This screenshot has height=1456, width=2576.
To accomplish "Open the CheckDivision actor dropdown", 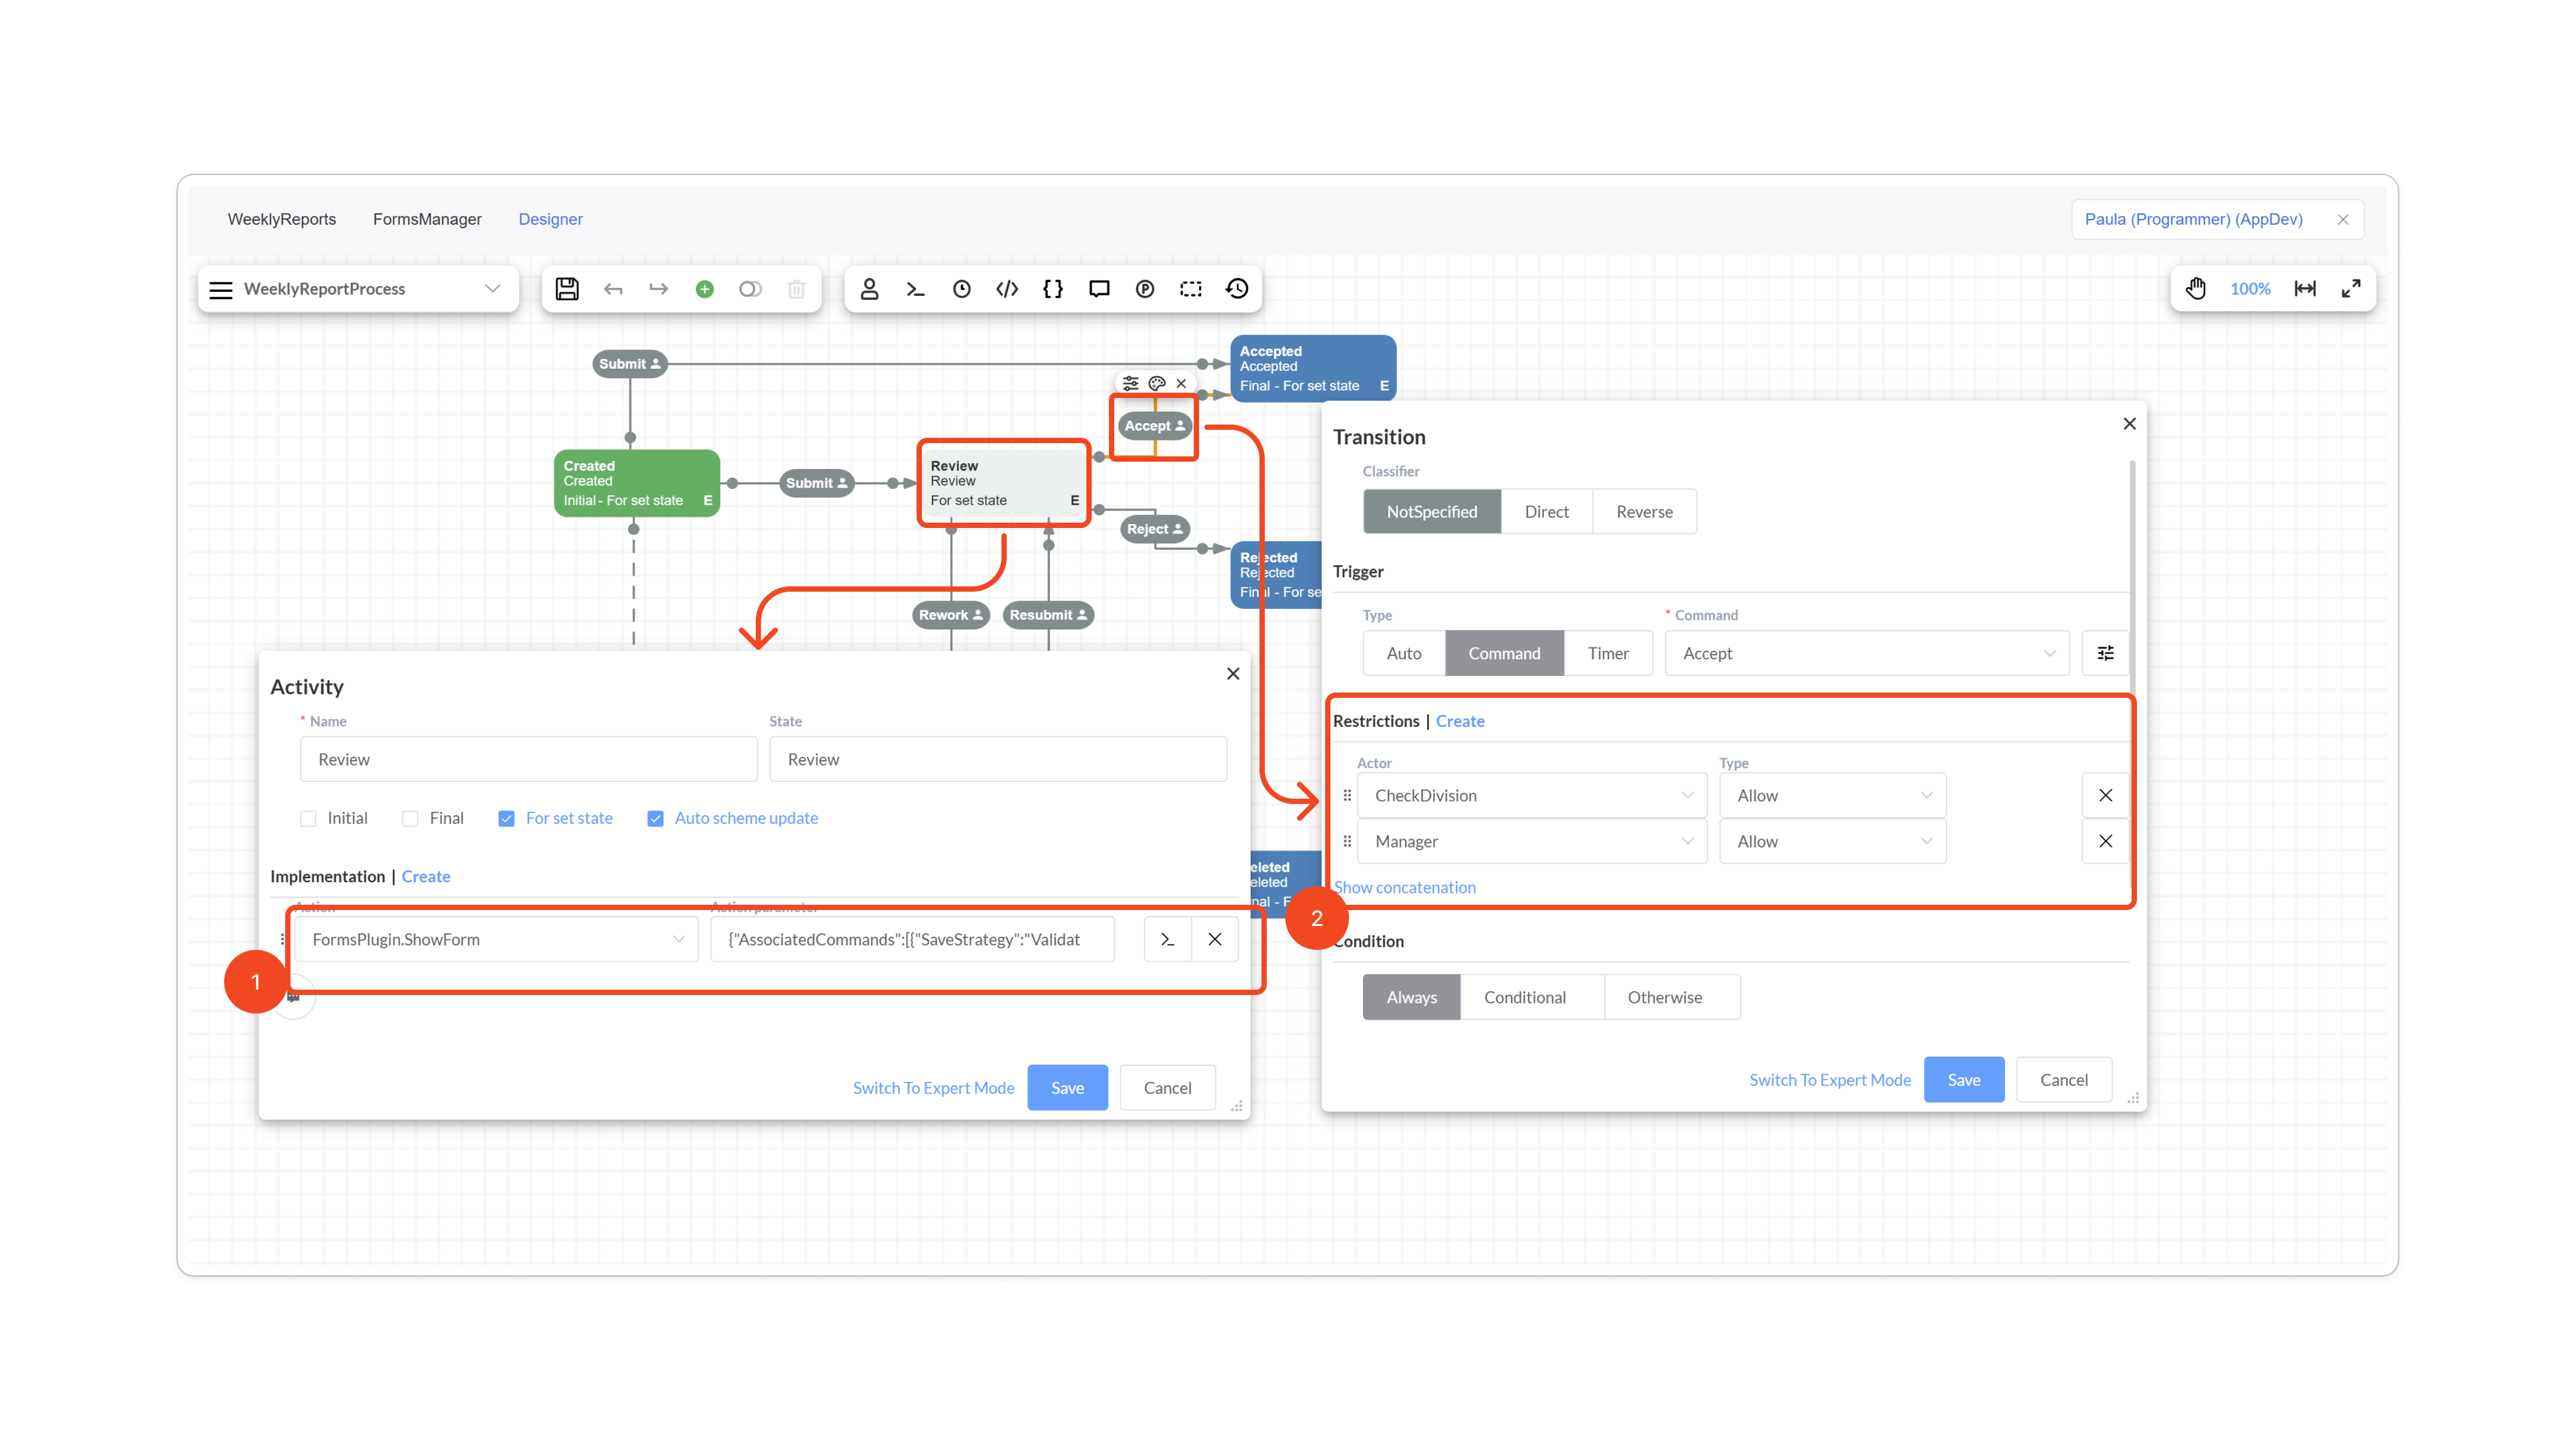I will click(1531, 796).
